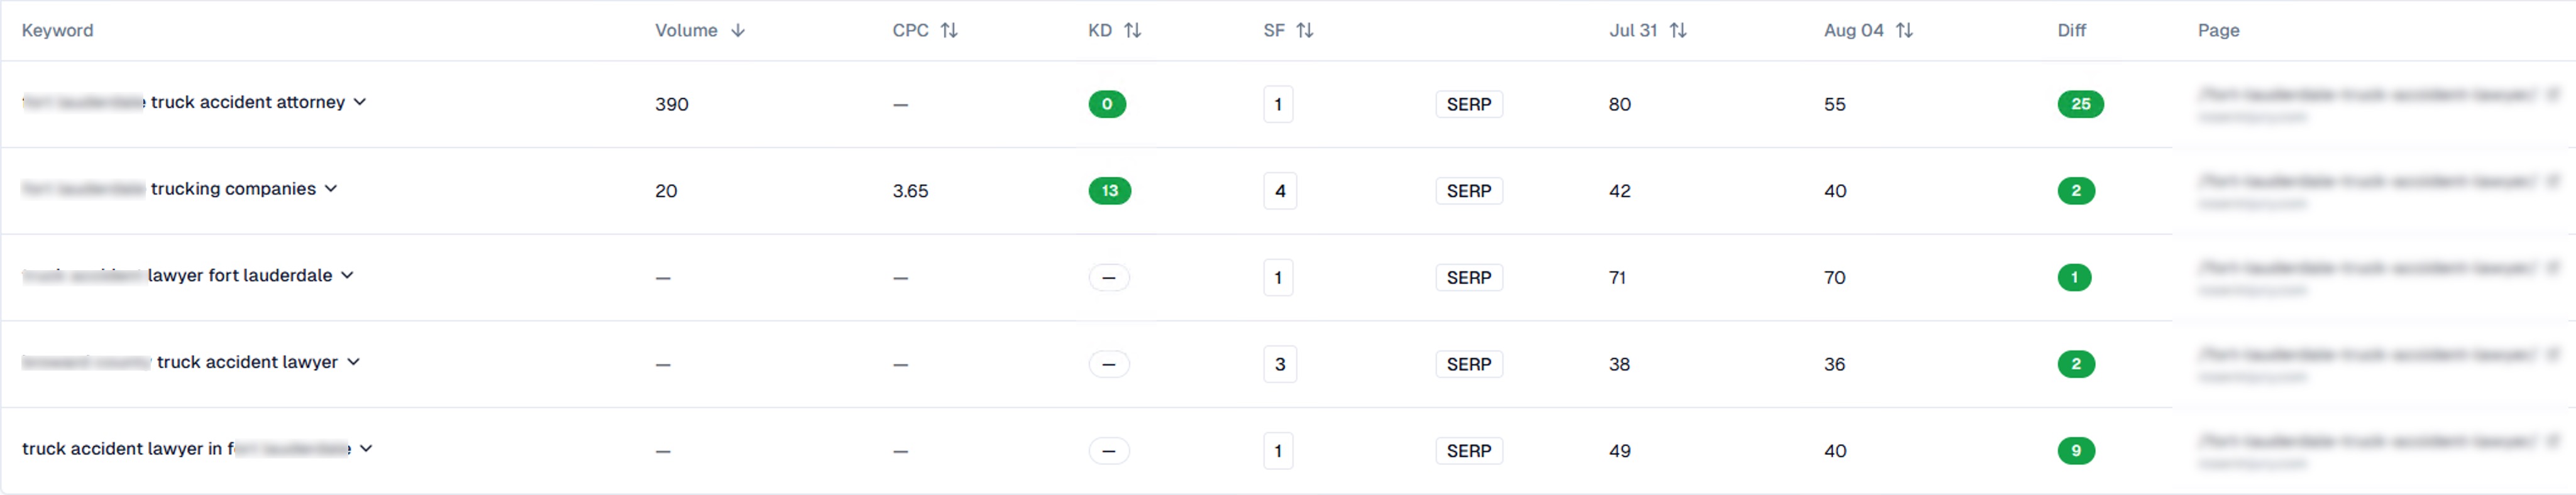This screenshot has width=2576, height=495.
Task: Sort by Volume descending arrow icon
Action: tap(738, 31)
